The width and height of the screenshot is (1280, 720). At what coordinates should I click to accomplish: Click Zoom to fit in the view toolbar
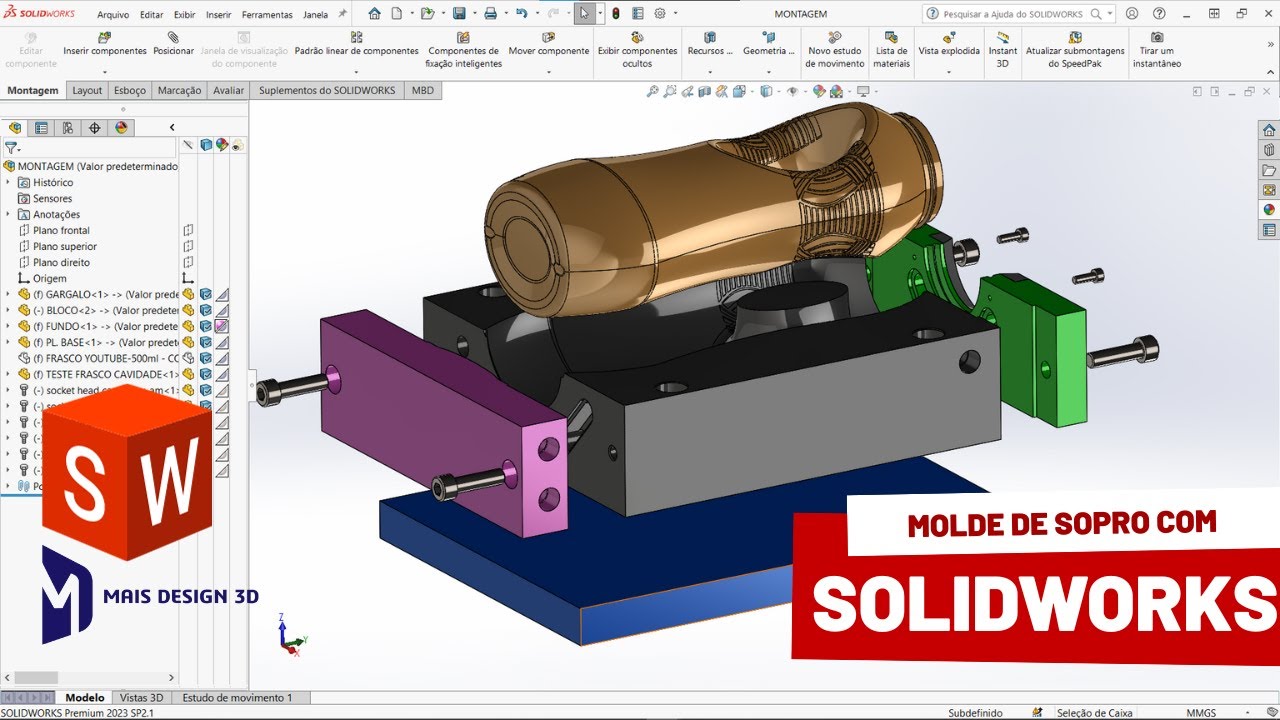pos(653,91)
